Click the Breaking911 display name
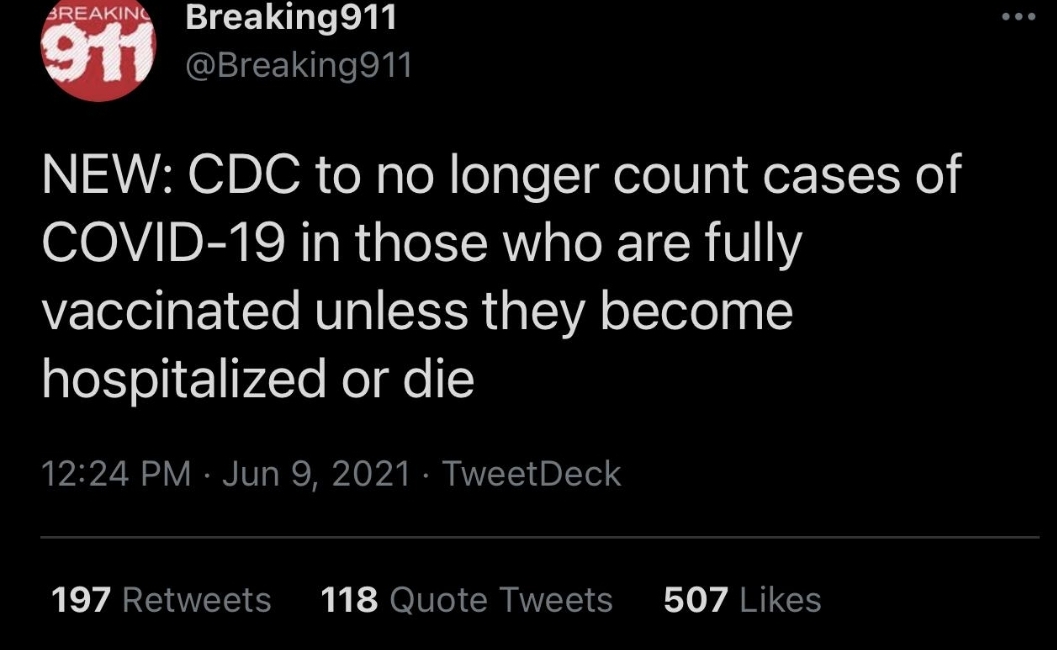 pyautogui.click(x=291, y=18)
